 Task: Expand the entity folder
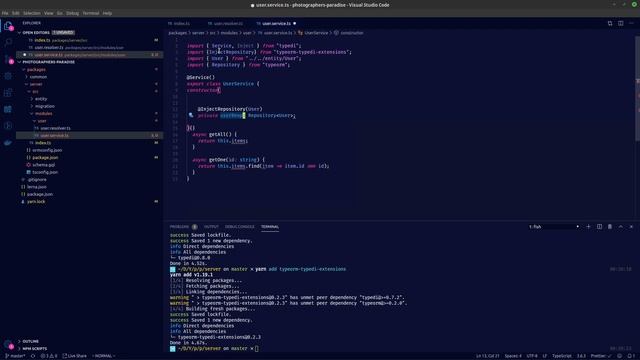pos(41,99)
